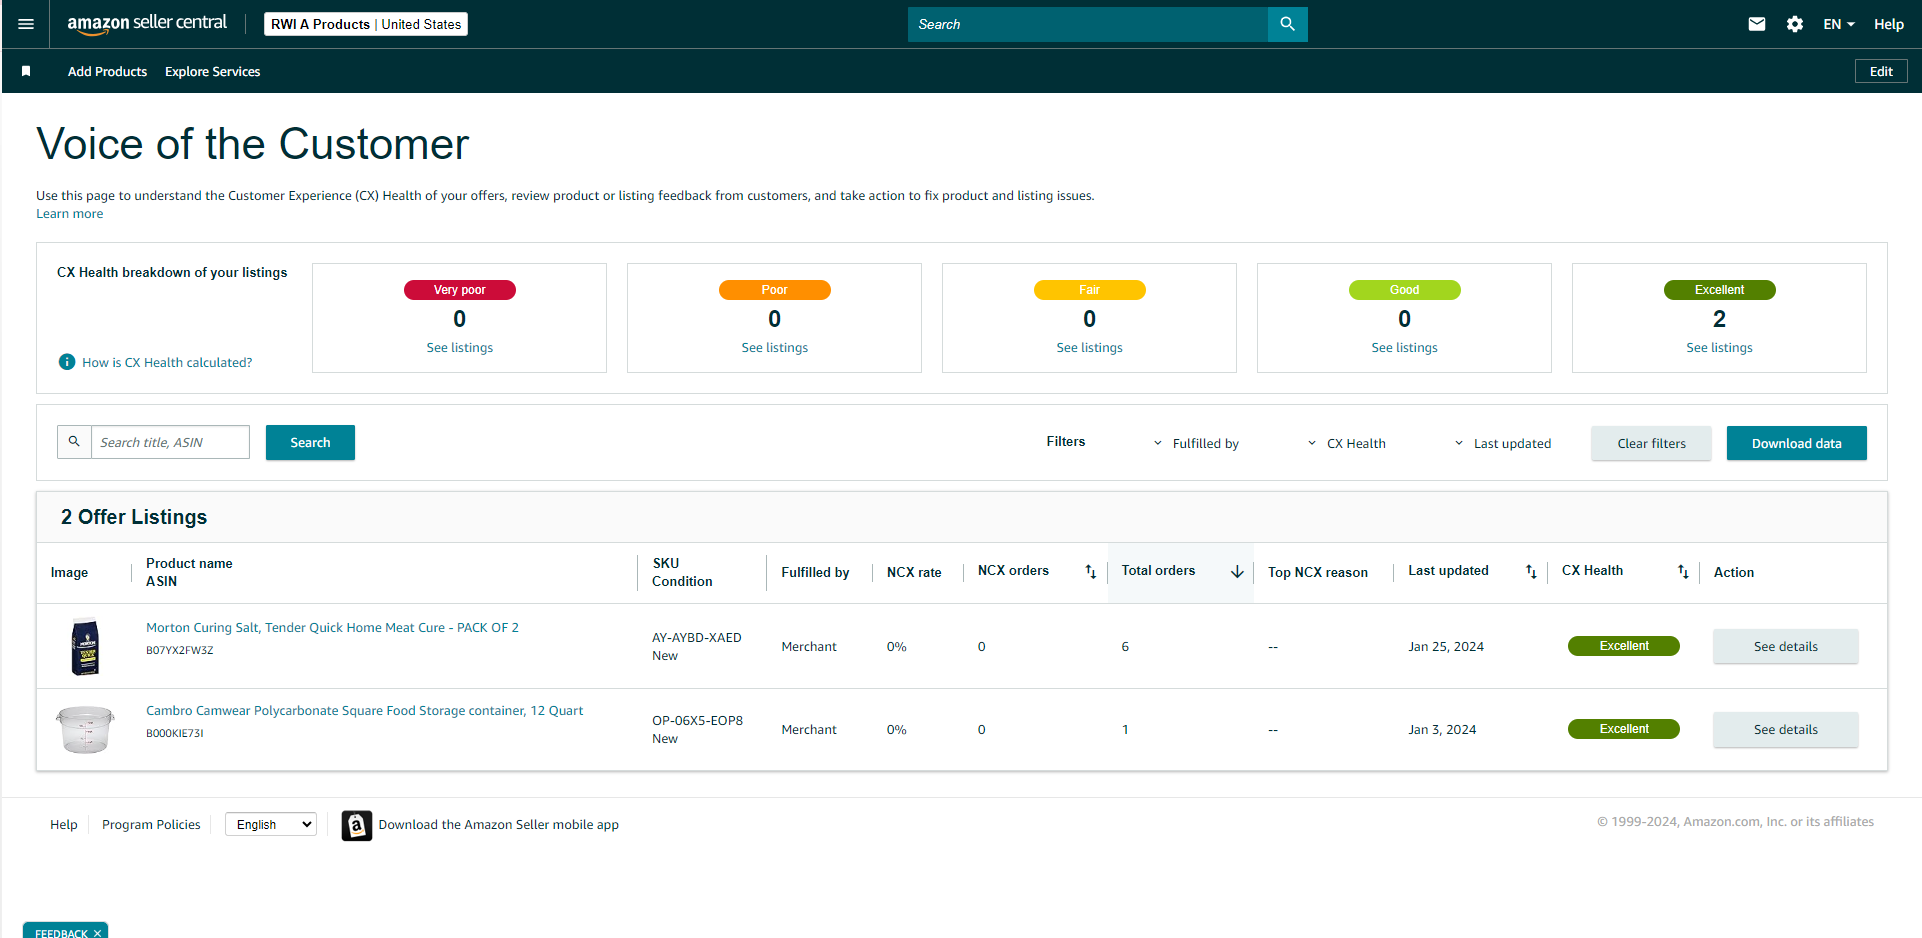The width and height of the screenshot is (1922, 938).
Task: Click the teal Search button
Action: click(310, 443)
